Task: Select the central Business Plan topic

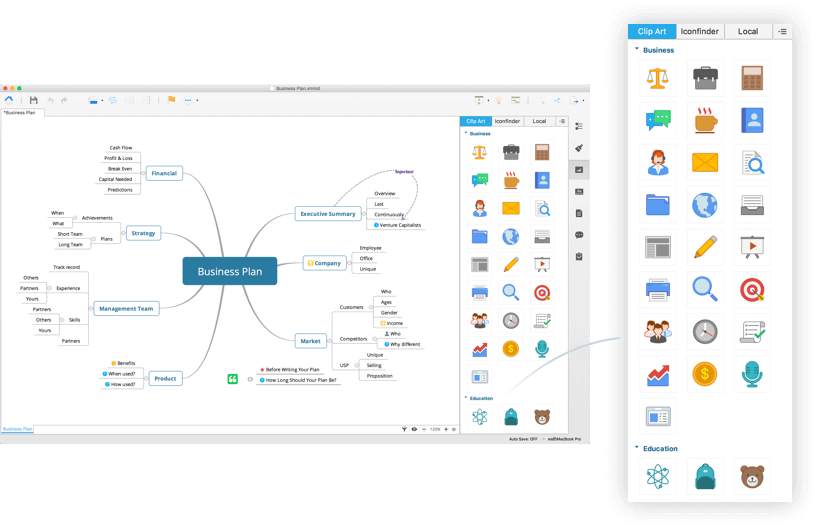Action: click(229, 271)
